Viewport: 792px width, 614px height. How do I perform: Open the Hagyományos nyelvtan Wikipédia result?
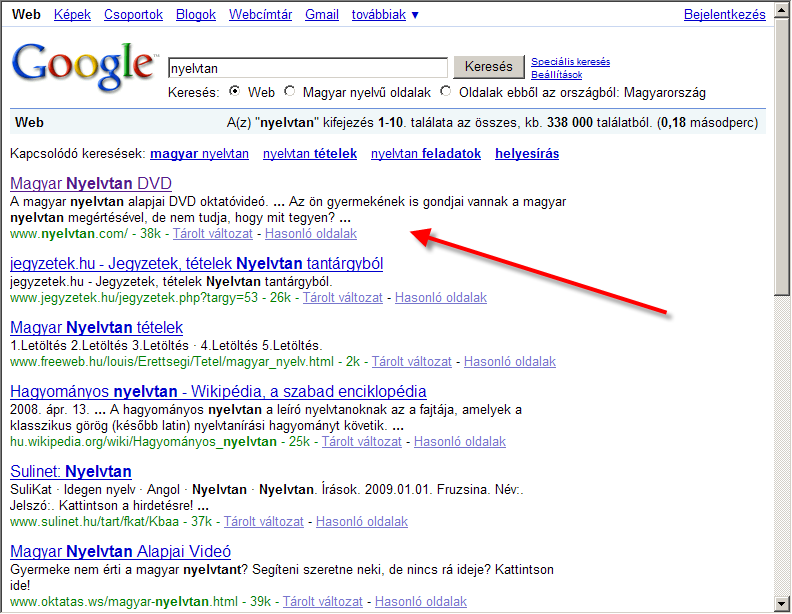[218, 392]
